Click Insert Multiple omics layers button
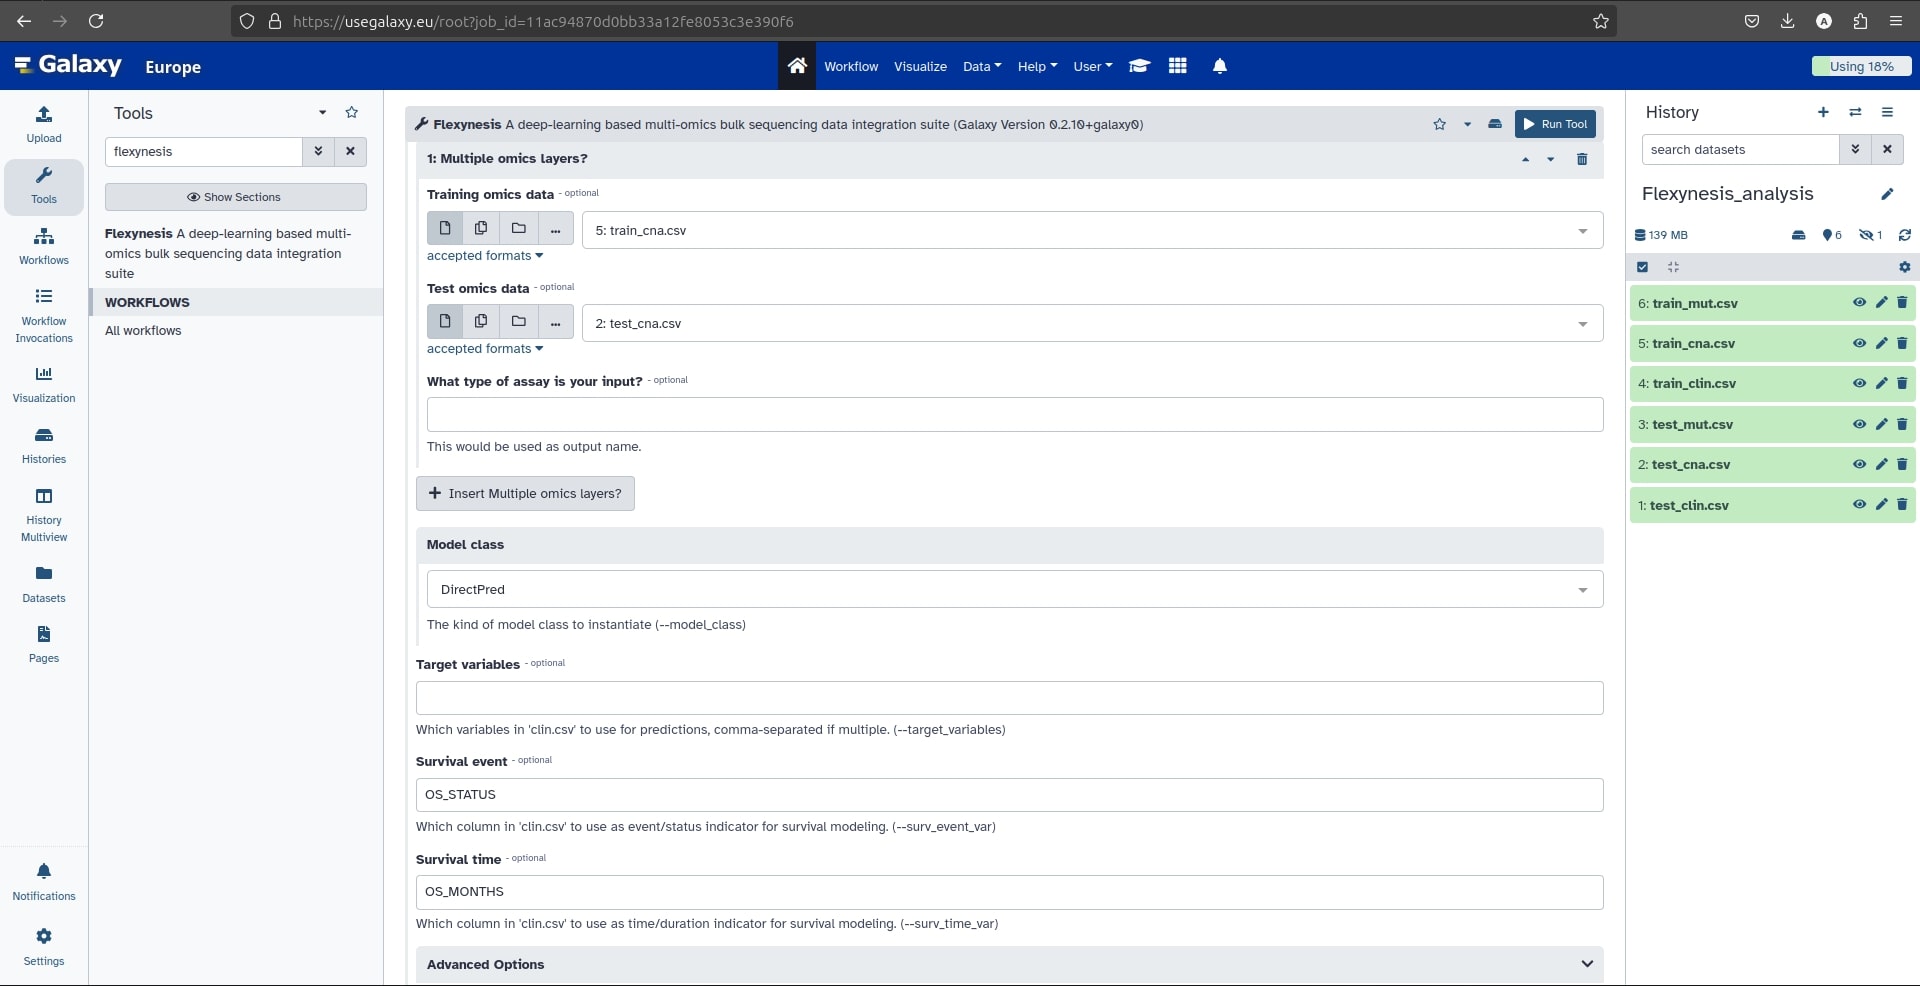 (525, 493)
